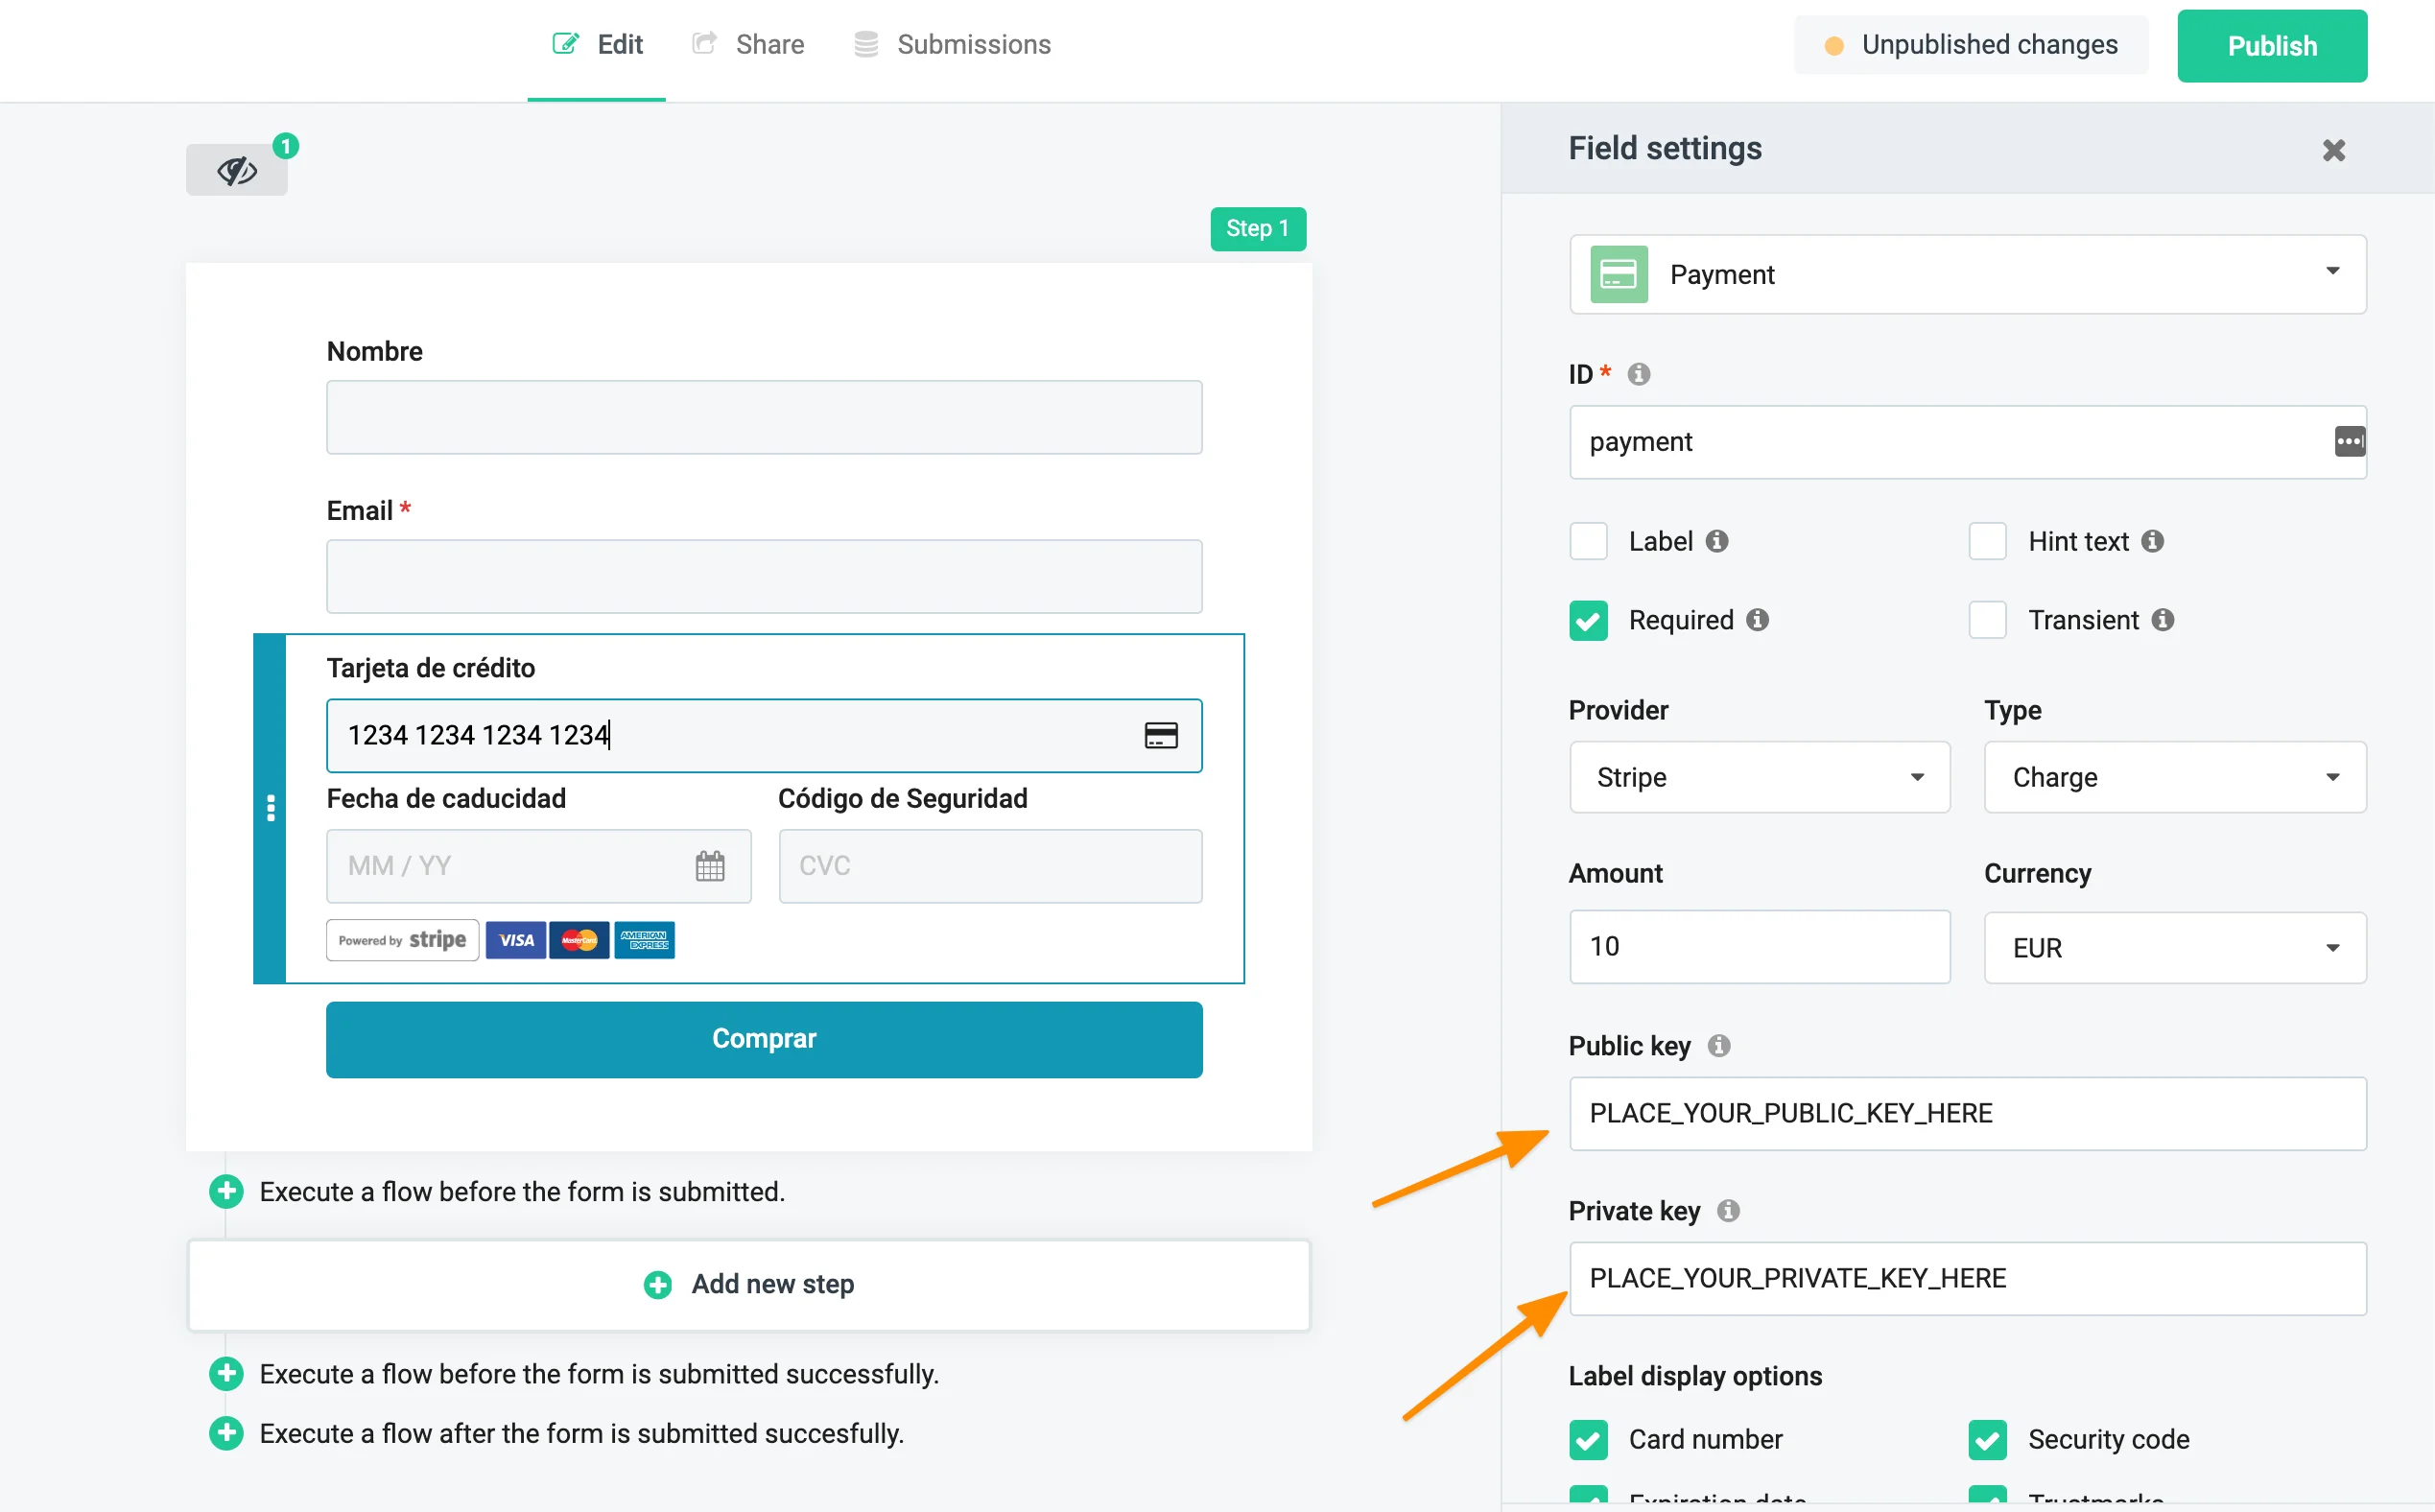Screen dimensions: 2435x1512
Task: Click the three-dot drag handle on payment field
Action: (x=270, y=808)
